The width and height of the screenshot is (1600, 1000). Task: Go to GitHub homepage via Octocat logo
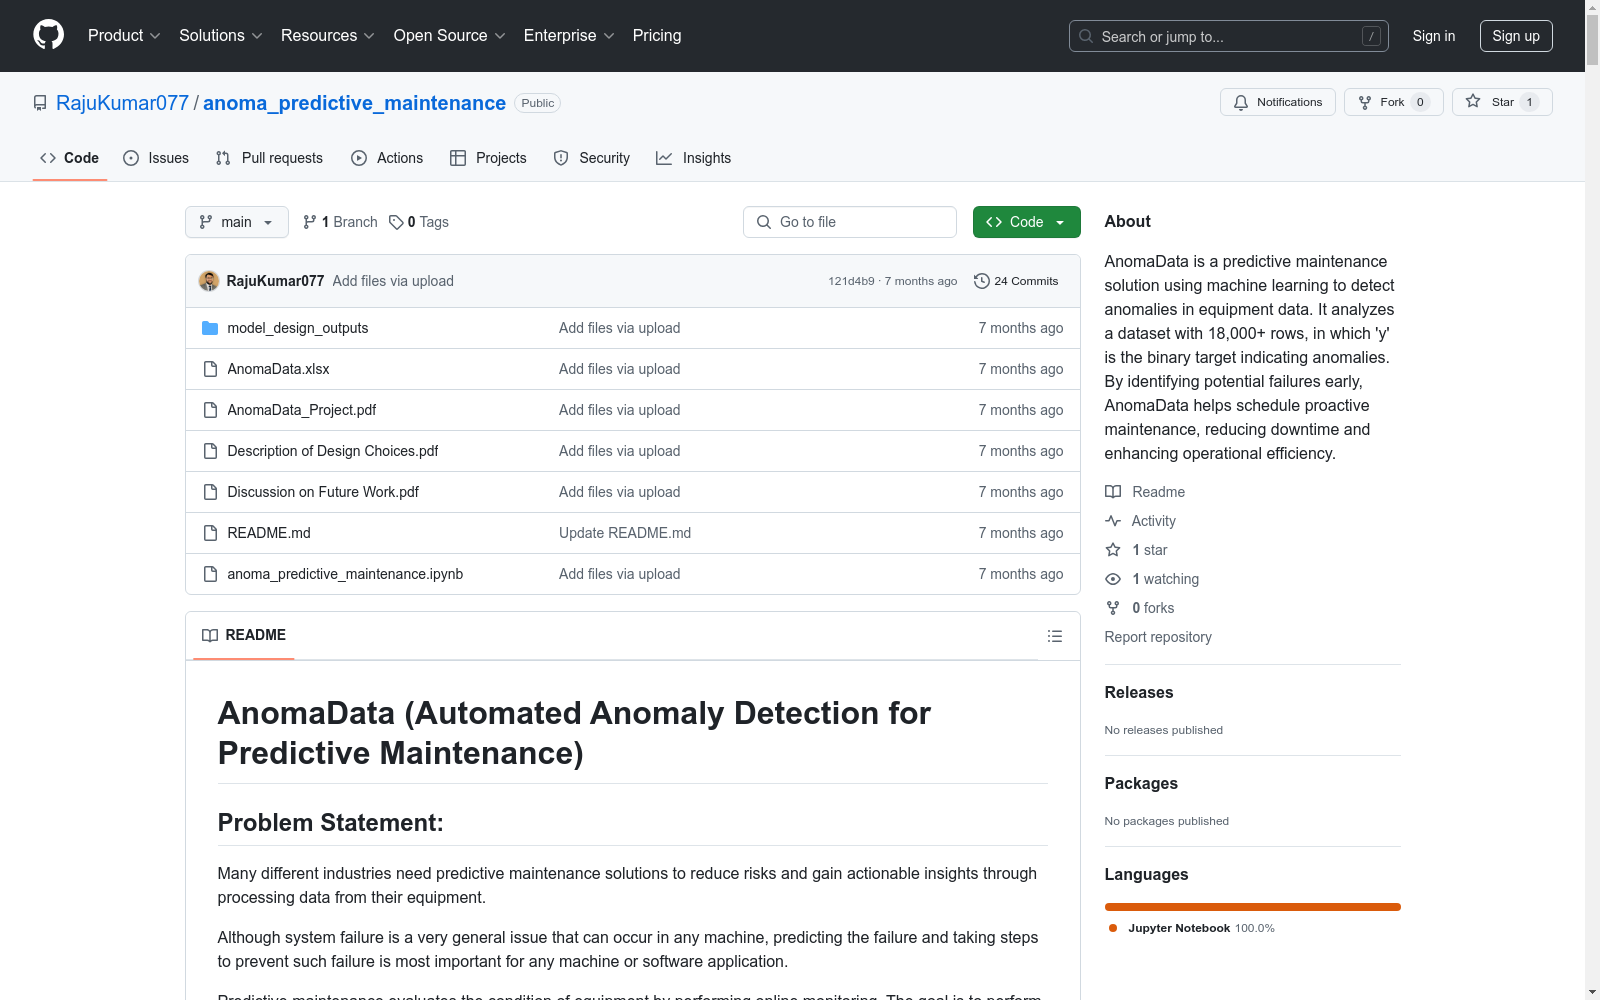48,35
